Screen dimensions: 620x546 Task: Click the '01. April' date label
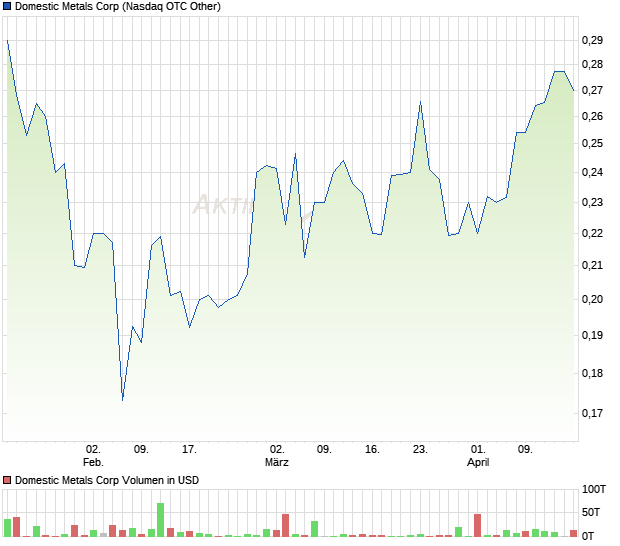[478, 455]
